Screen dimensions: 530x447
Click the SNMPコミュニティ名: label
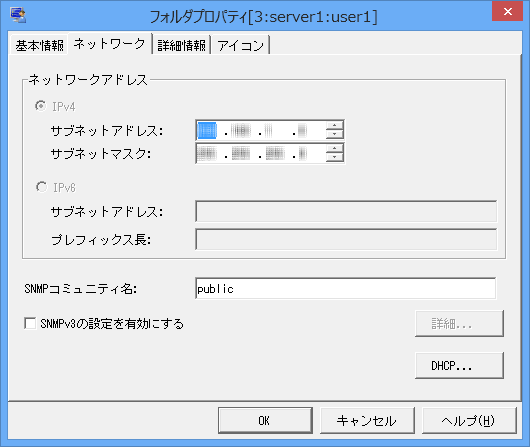[80, 289]
